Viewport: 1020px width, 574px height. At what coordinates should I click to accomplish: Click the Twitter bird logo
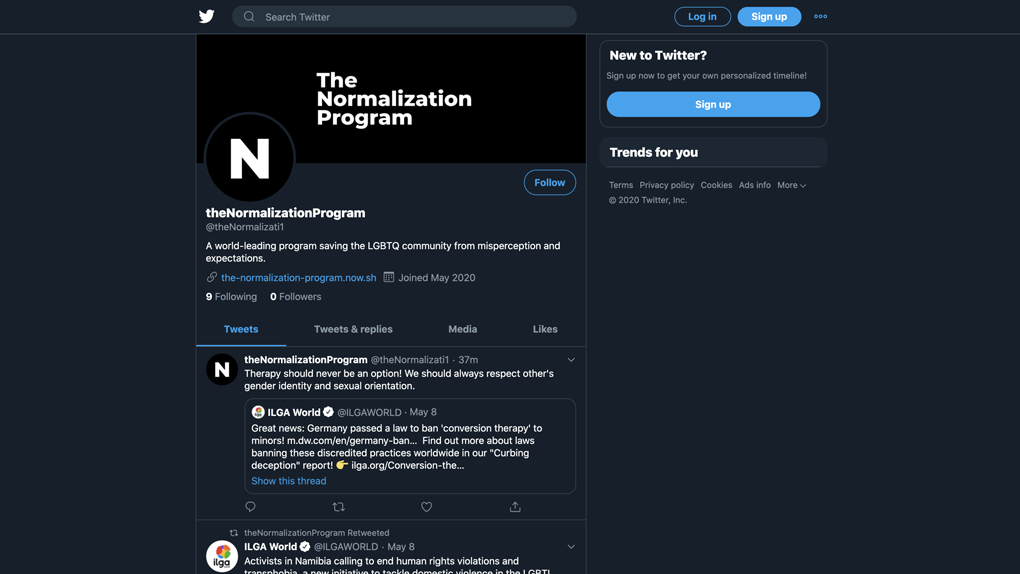tap(207, 16)
